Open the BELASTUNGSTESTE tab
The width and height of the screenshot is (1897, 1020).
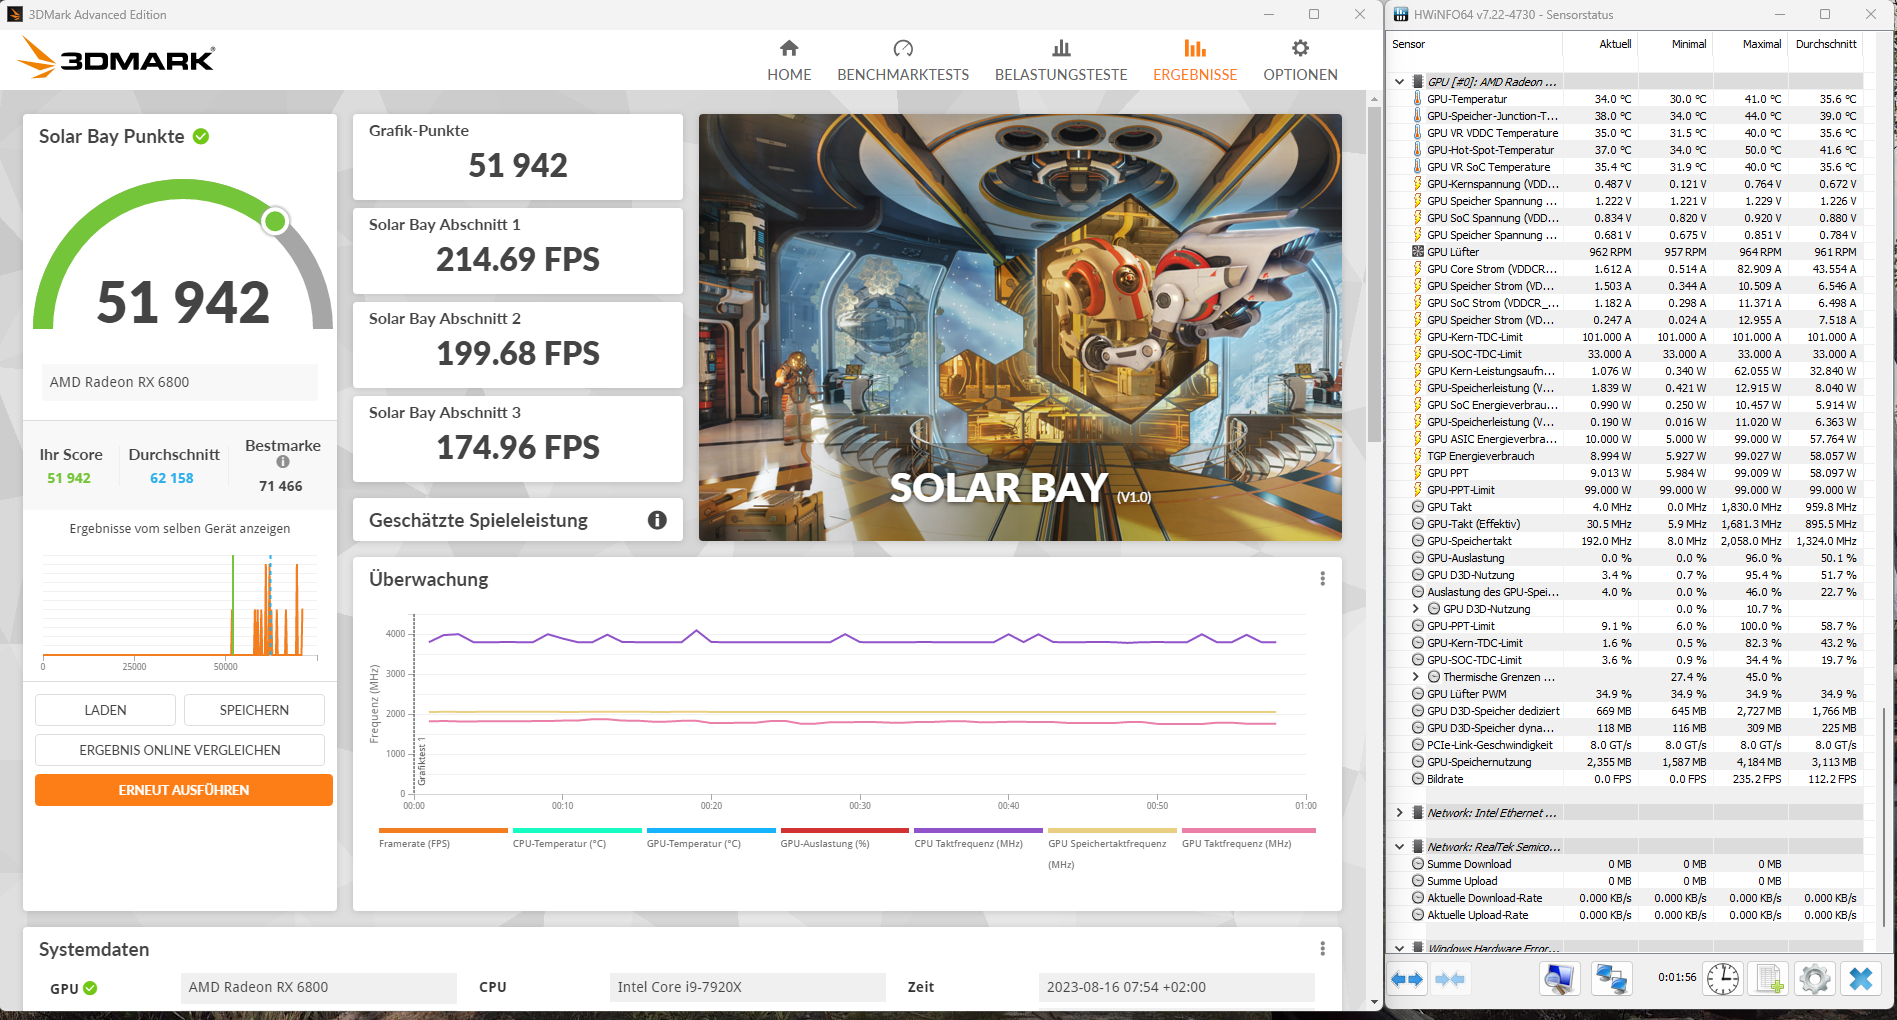pos(1061,60)
